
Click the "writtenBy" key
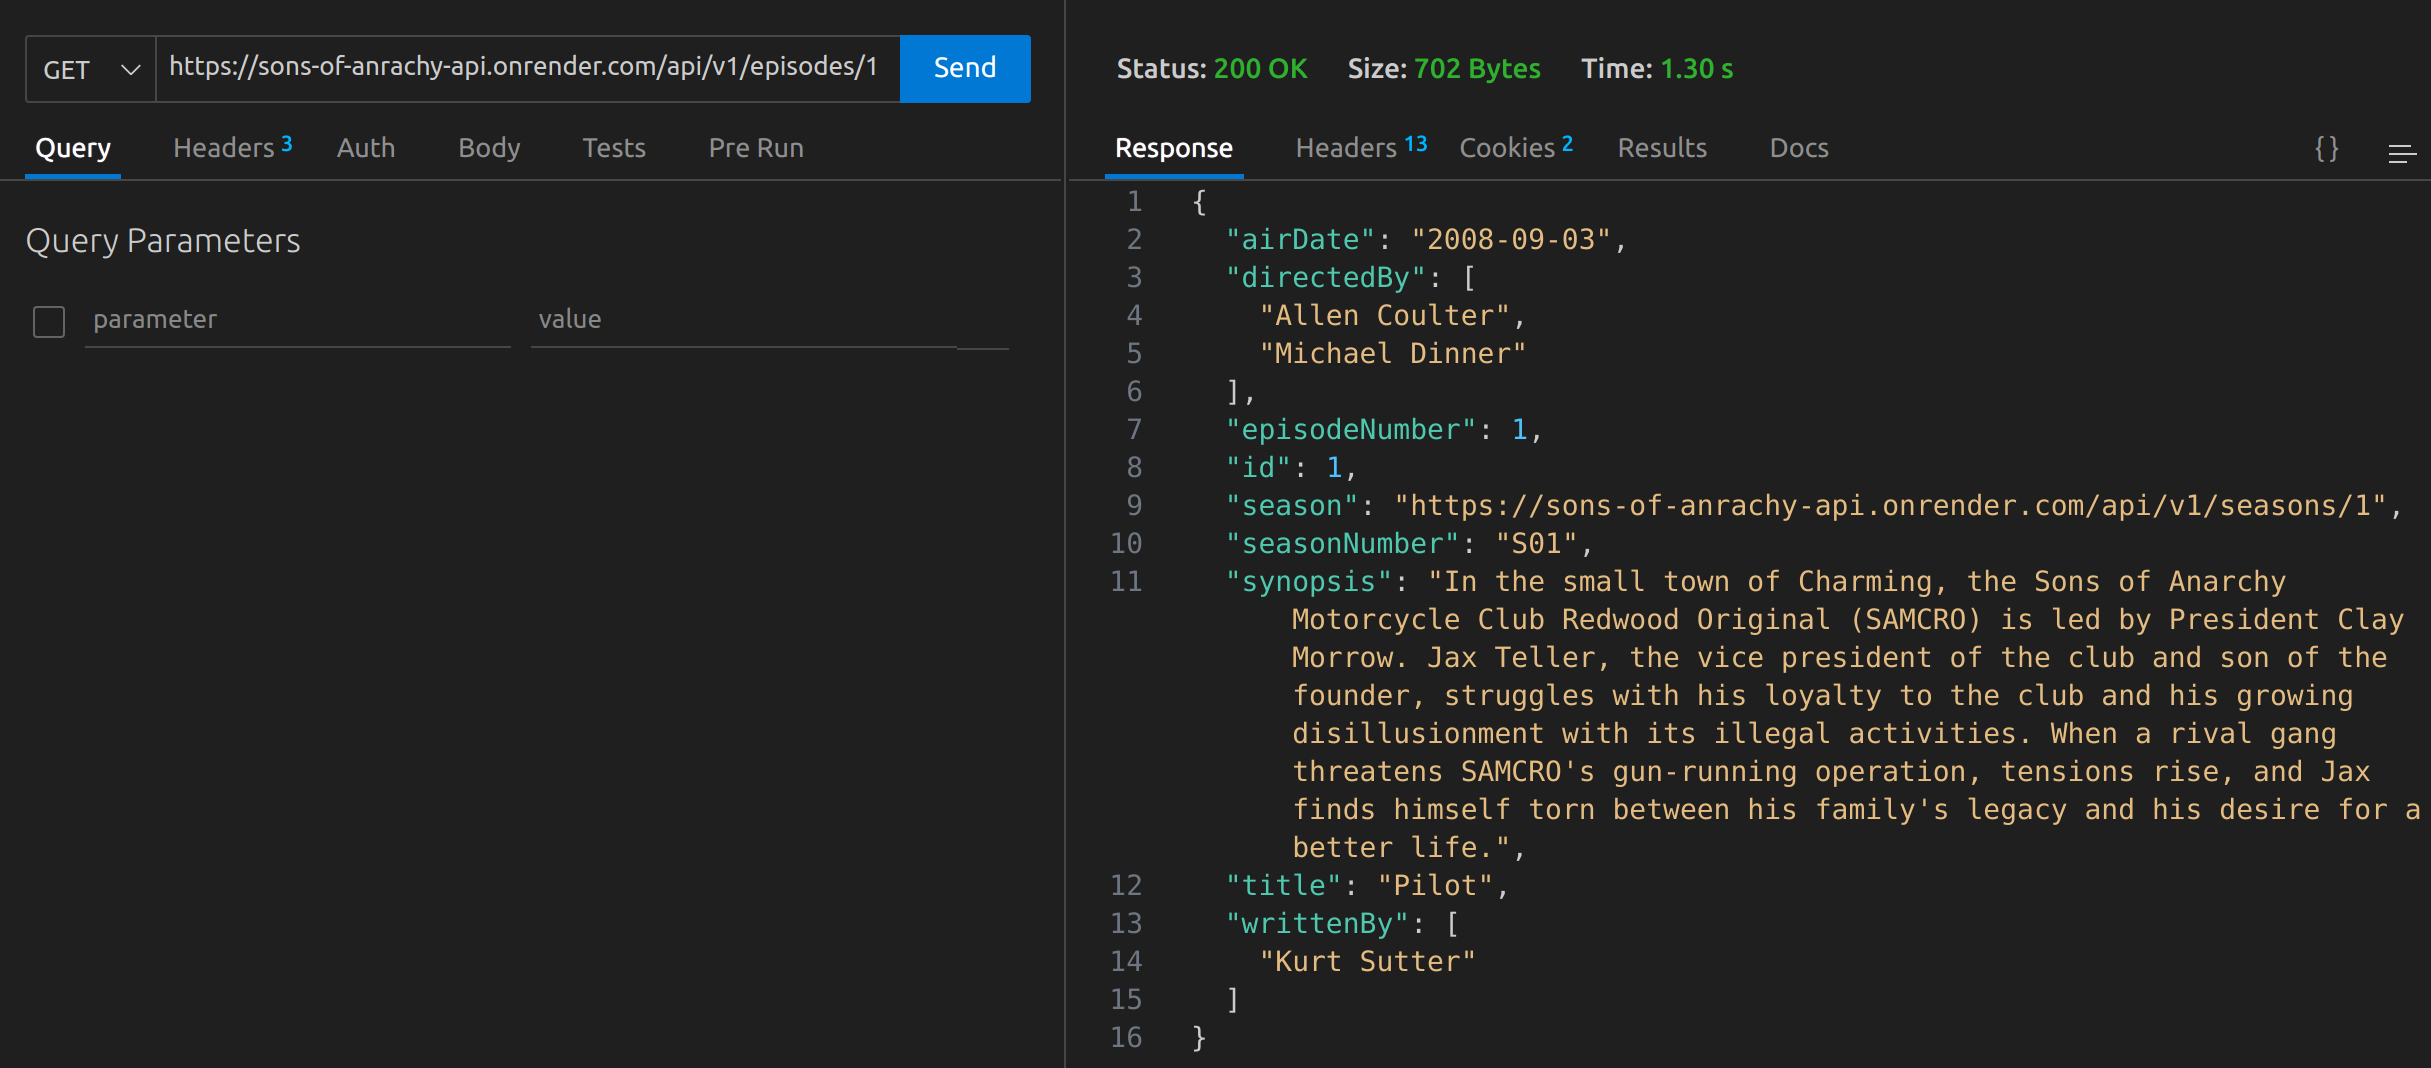pos(1317,924)
